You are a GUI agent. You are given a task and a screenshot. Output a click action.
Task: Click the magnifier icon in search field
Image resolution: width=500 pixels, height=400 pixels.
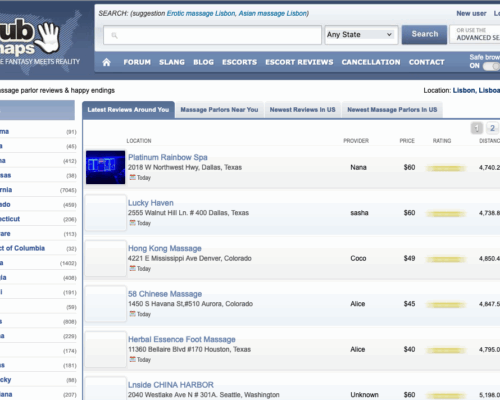[114, 35]
